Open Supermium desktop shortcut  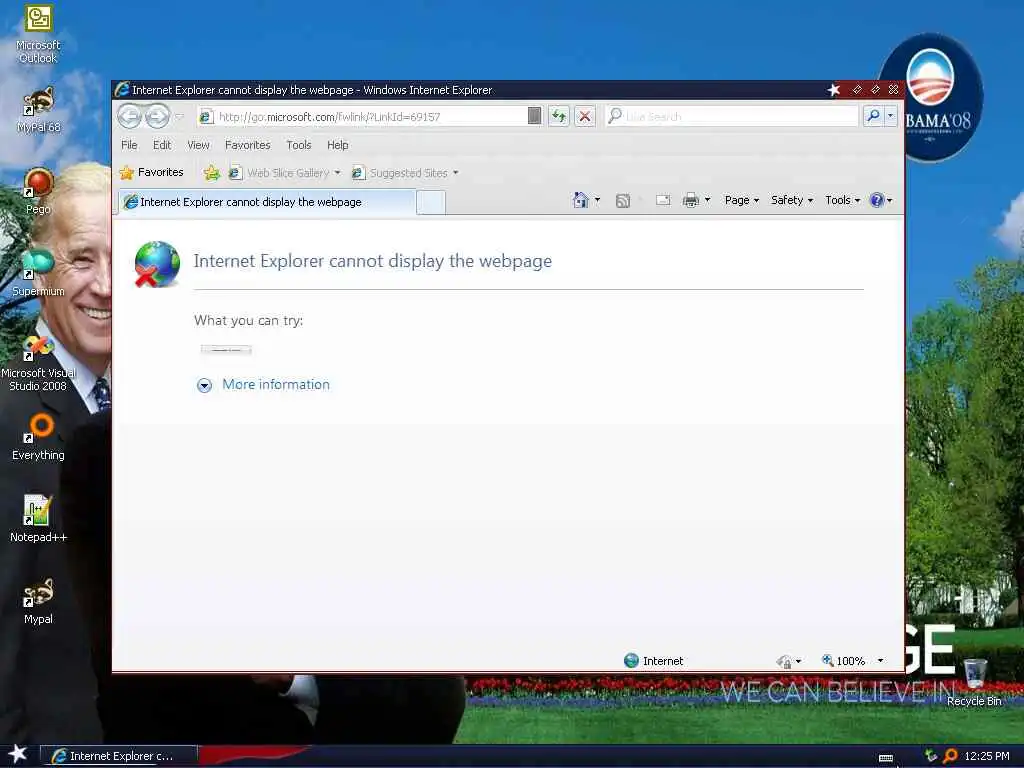(38, 273)
